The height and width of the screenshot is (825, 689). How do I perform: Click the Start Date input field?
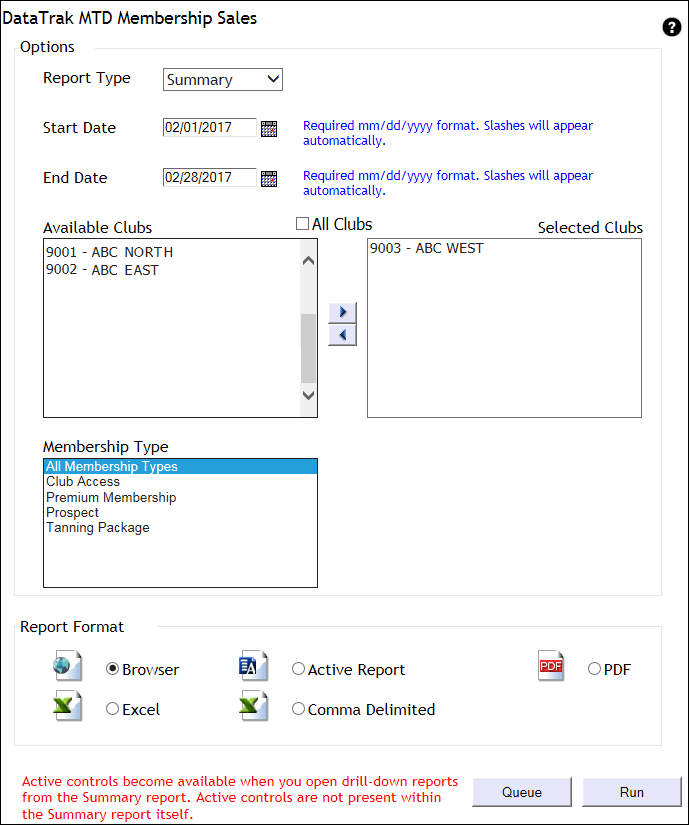click(x=209, y=128)
